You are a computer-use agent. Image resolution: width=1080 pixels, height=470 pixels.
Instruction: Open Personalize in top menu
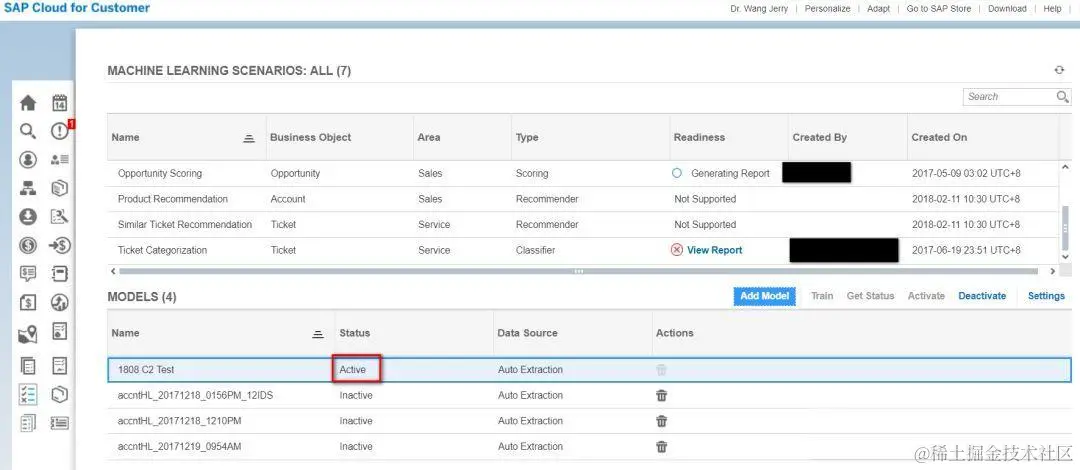(x=827, y=9)
